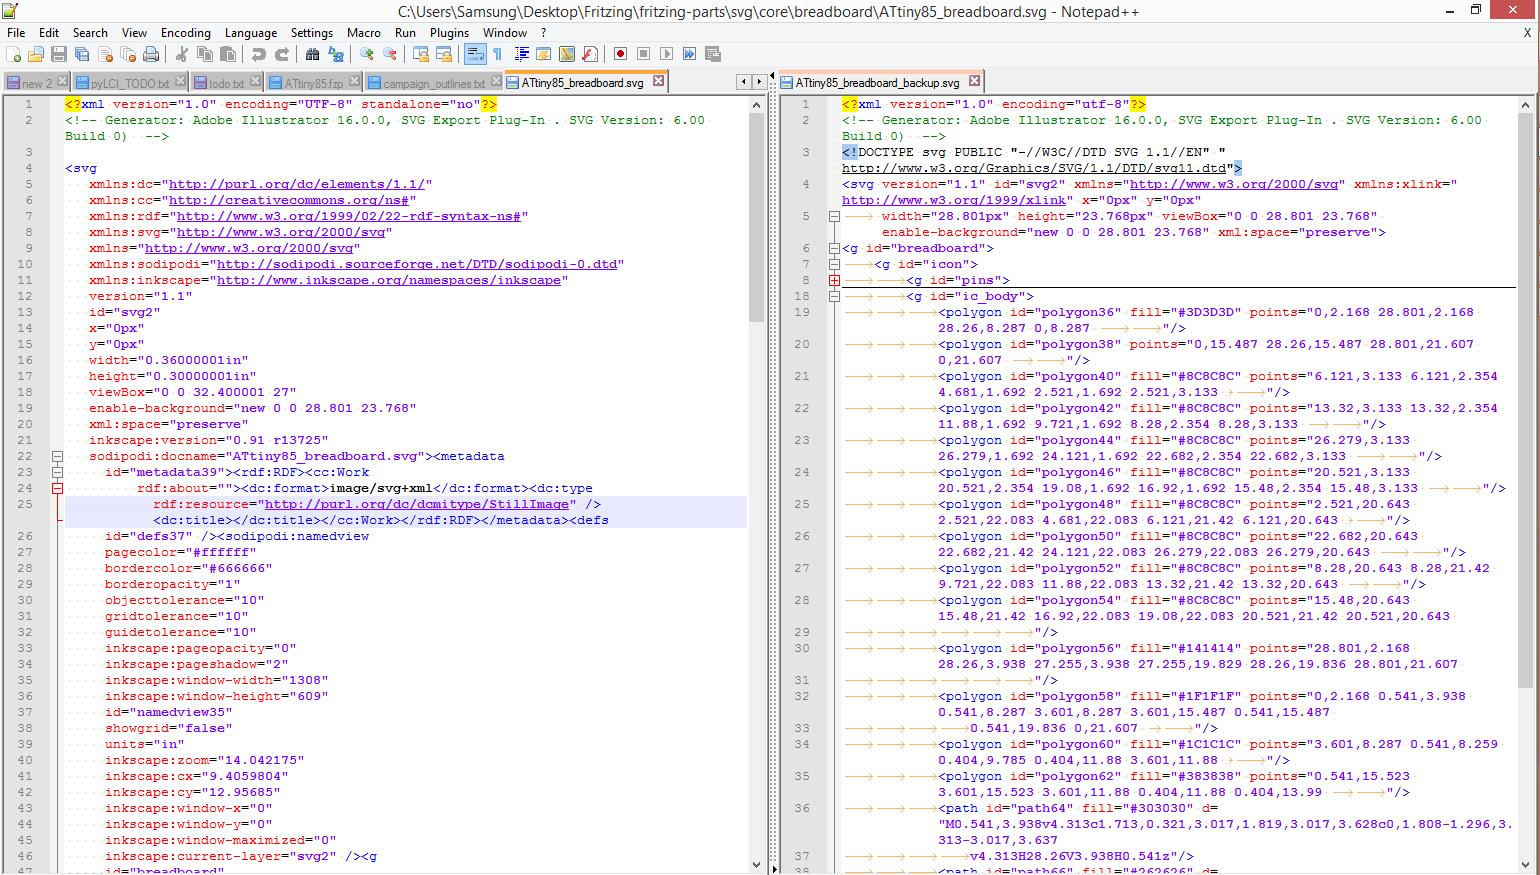Print the document with the printer icon
The image size is (1540, 875).
[x=151, y=54]
